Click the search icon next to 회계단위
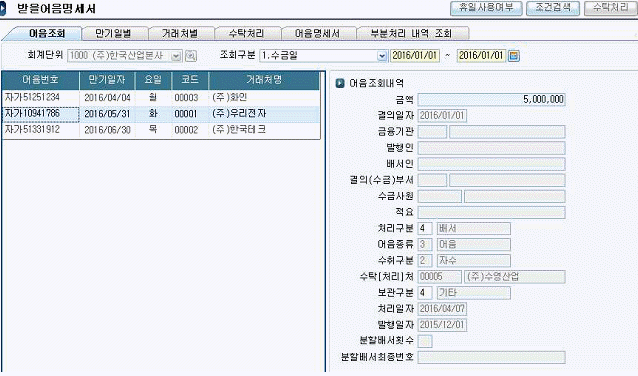Viewport: 638px width, 376px height. tap(191, 56)
